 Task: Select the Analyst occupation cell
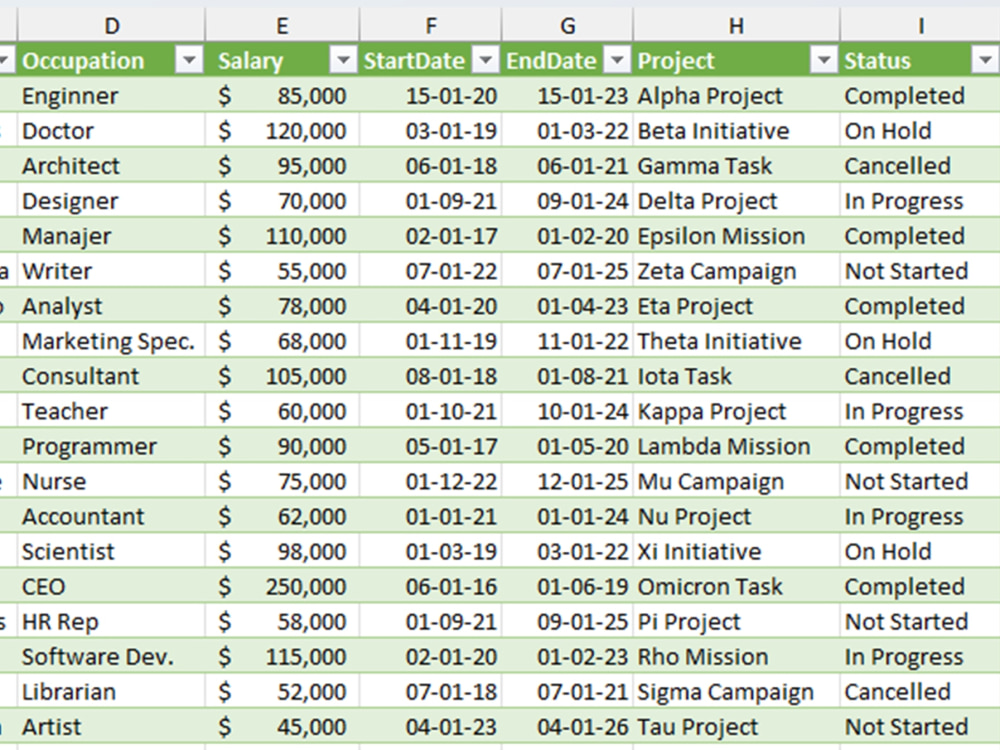[x=112, y=306]
